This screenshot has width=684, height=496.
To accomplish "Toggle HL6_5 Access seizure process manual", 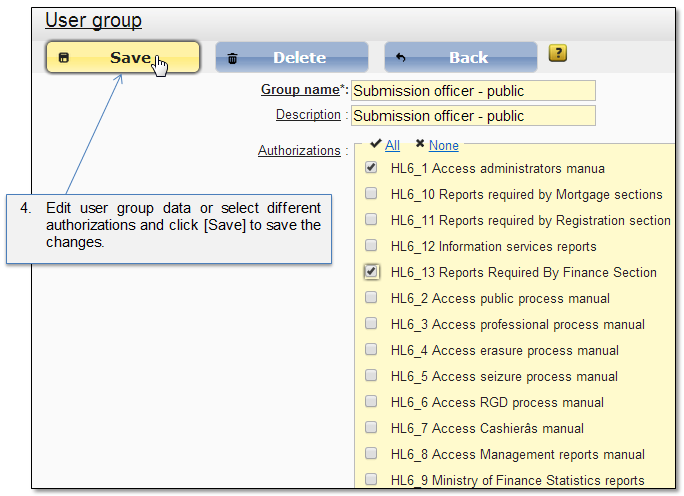I will coord(371,376).
